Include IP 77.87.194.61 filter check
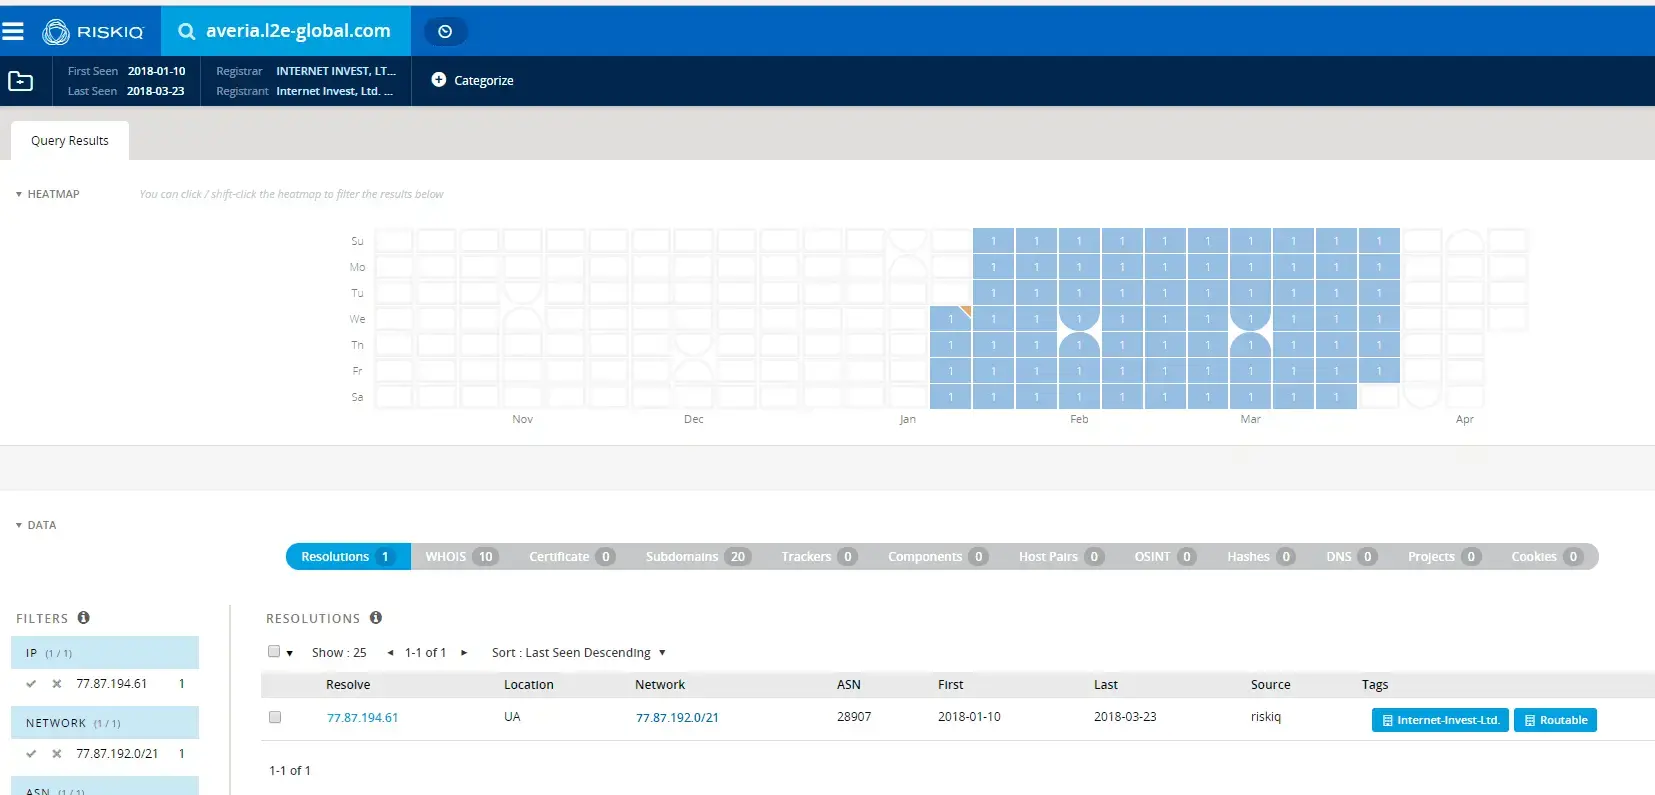 (x=31, y=684)
